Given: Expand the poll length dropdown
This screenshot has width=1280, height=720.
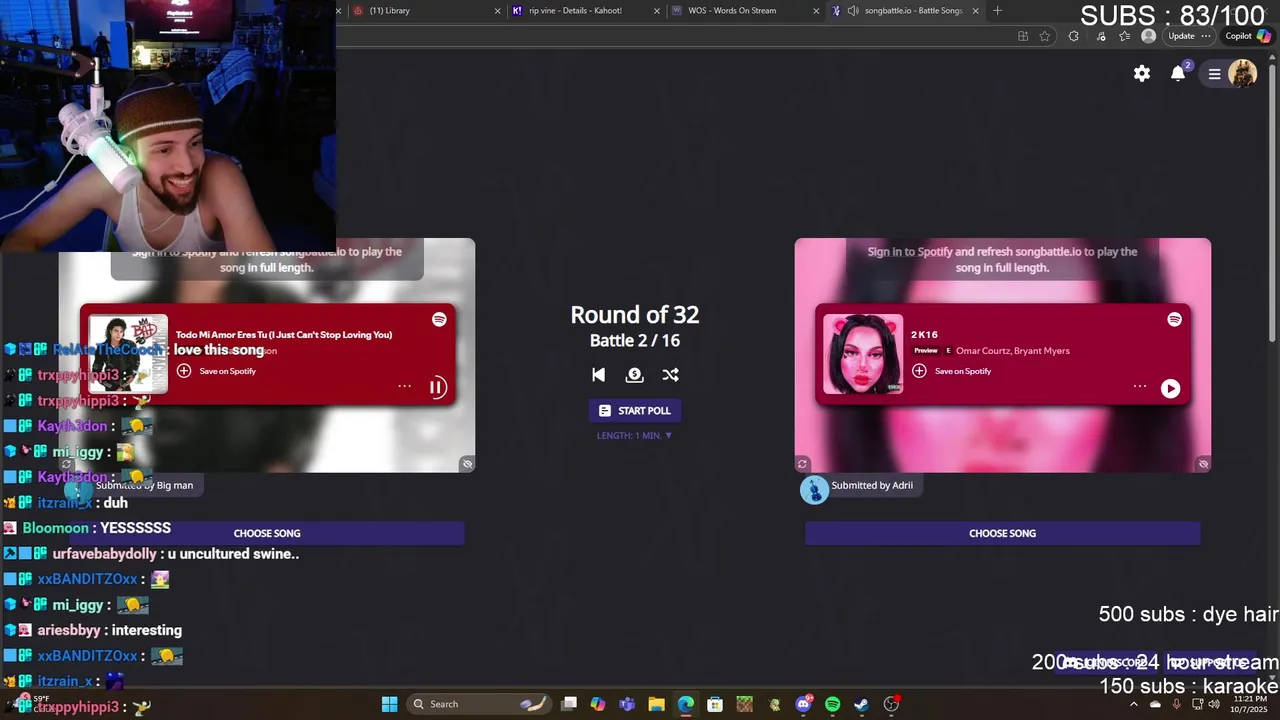Looking at the screenshot, I should (635, 435).
